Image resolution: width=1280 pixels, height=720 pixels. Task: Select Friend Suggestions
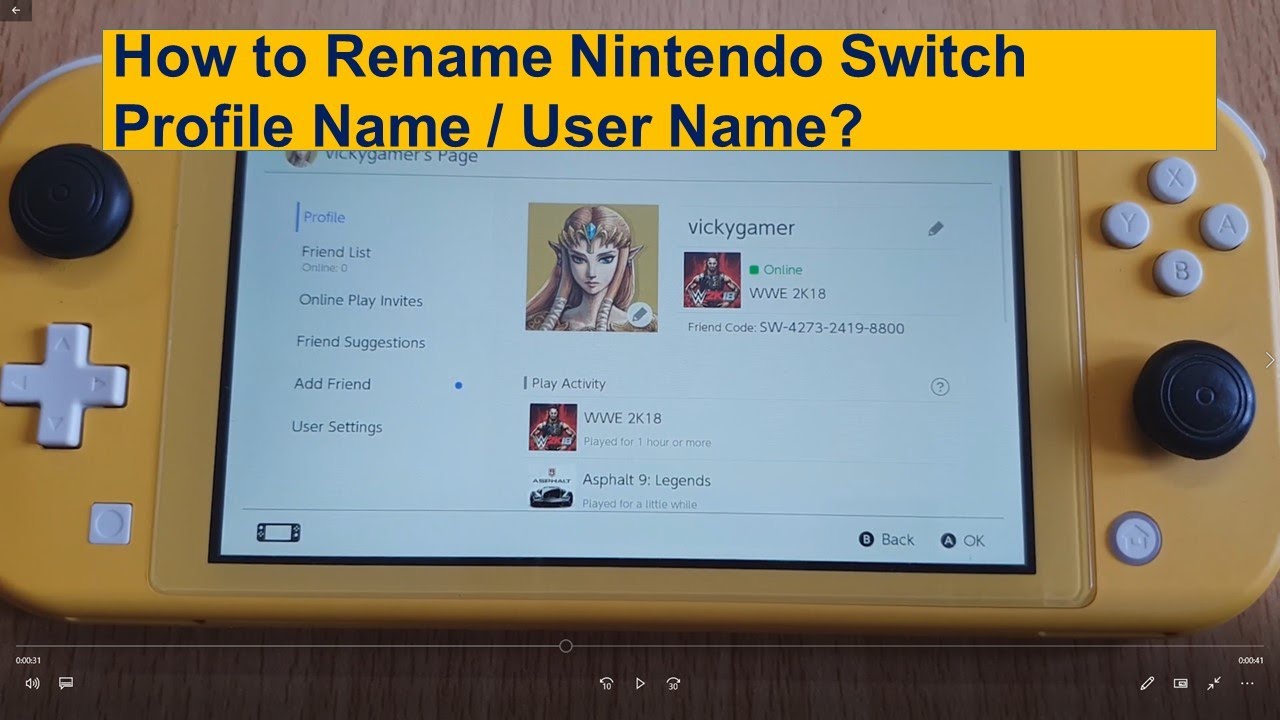(361, 342)
